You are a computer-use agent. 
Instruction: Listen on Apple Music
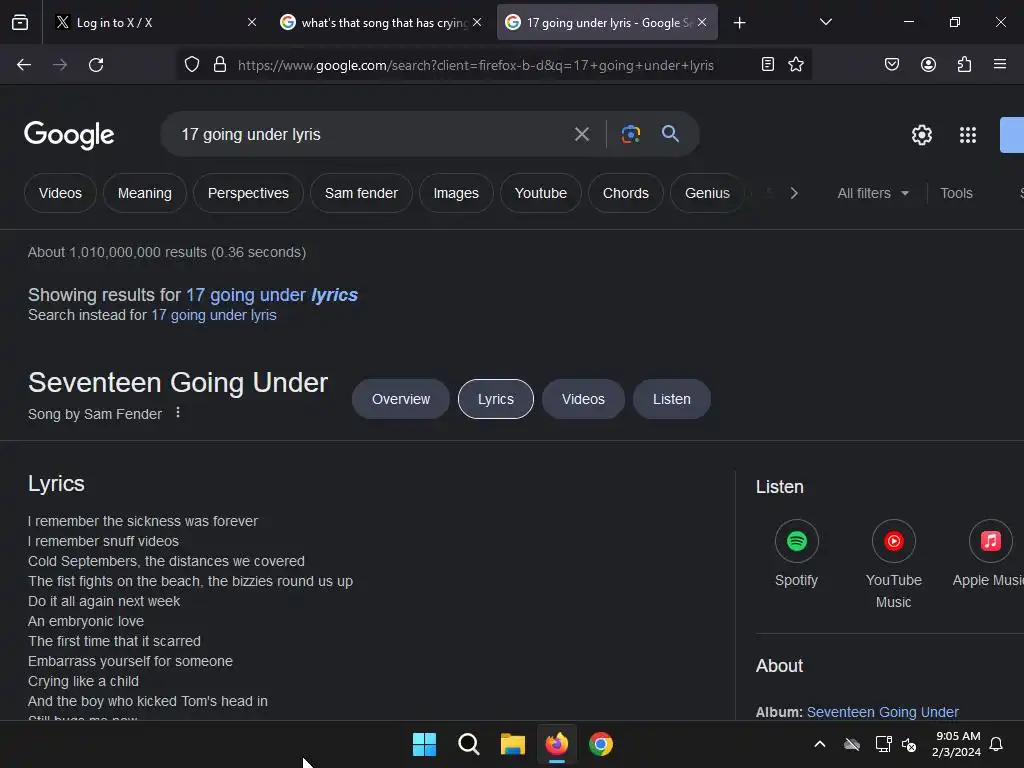989,554
